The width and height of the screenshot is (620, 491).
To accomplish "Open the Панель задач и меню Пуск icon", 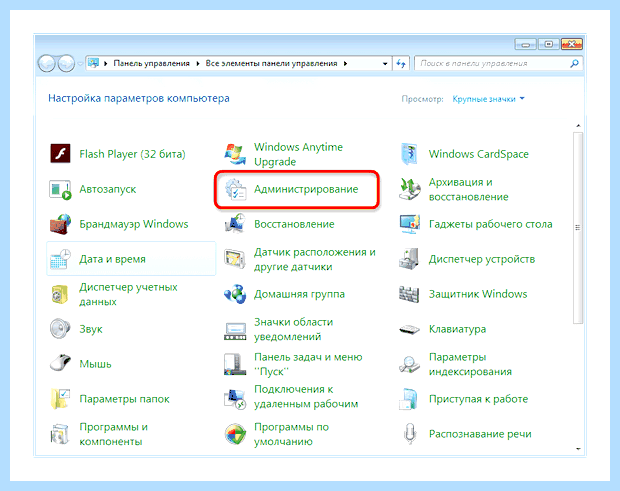I will pyautogui.click(x=235, y=364).
